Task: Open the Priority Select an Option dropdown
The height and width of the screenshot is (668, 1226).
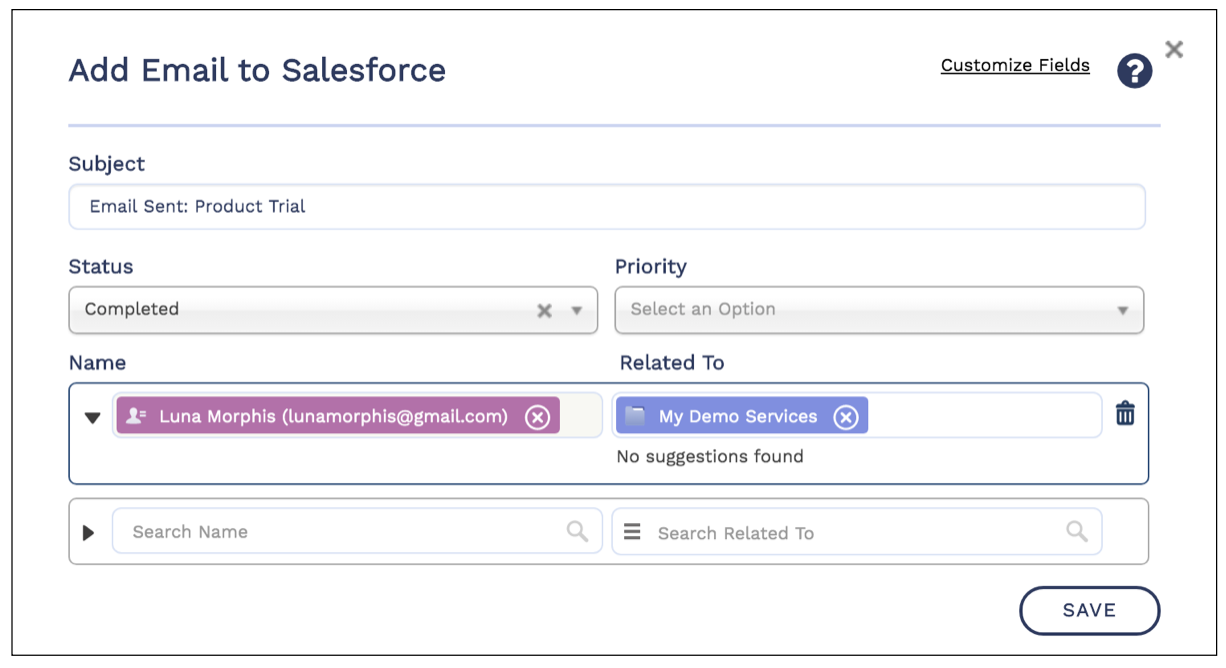Action: tap(878, 310)
